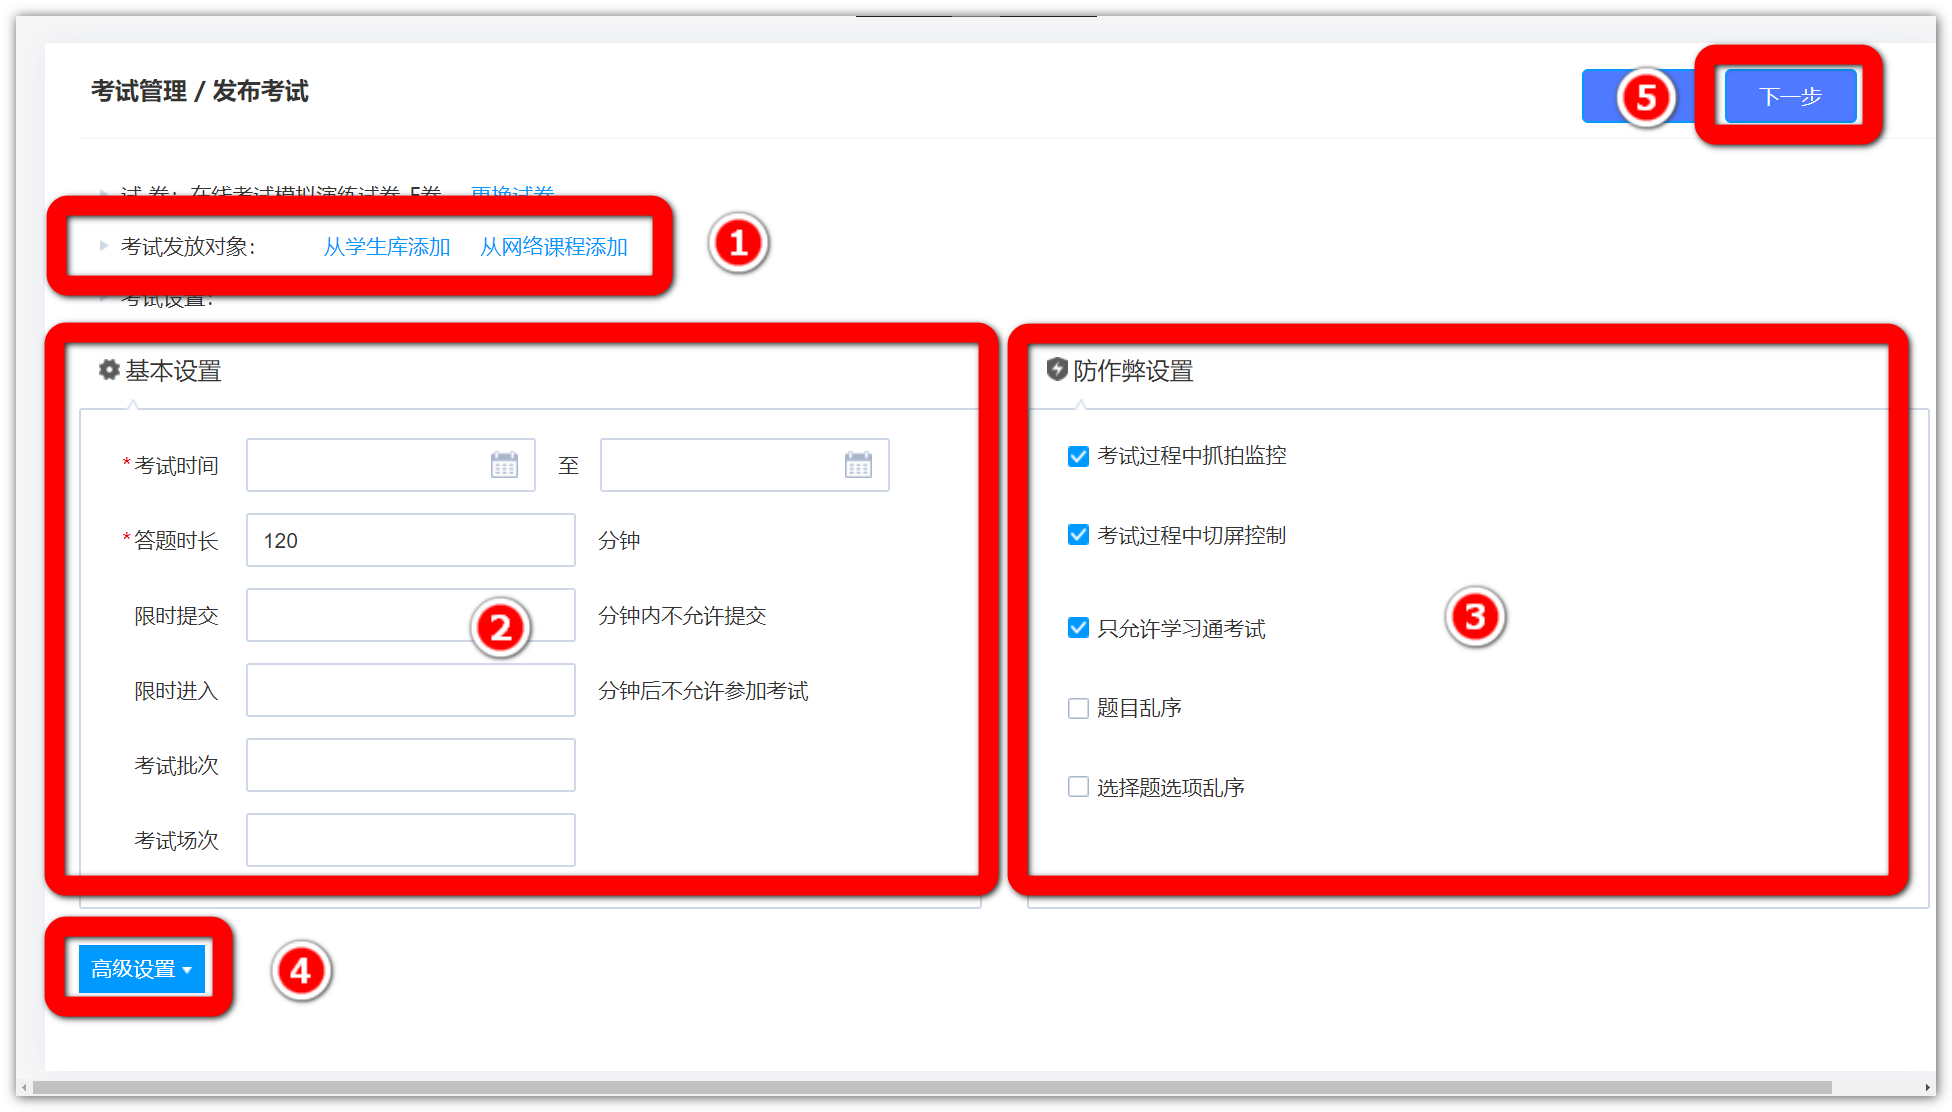Uncheck 考试过程中切屏控制 checkbox

point(1078,535)
